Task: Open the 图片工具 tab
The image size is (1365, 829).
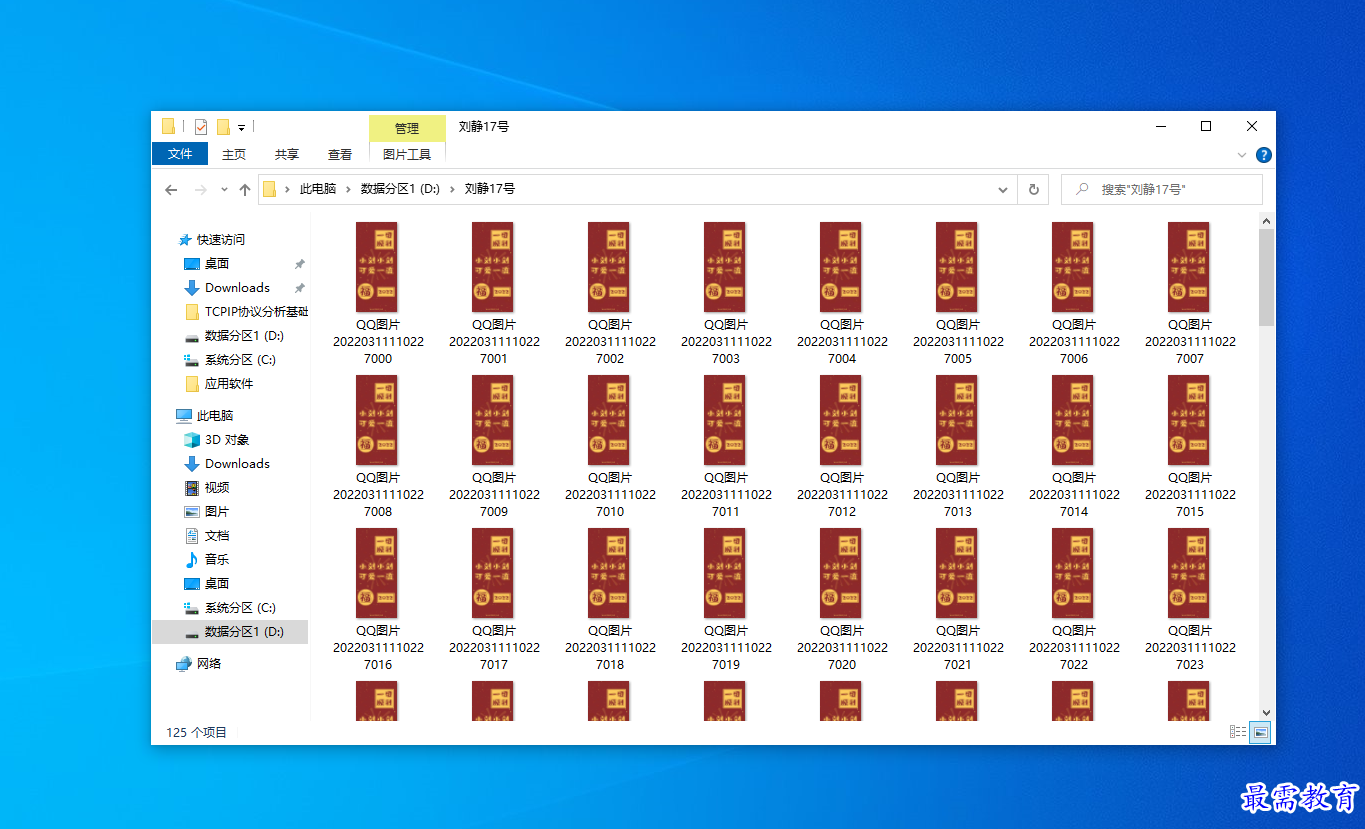Action: click(x=407, y=154)
